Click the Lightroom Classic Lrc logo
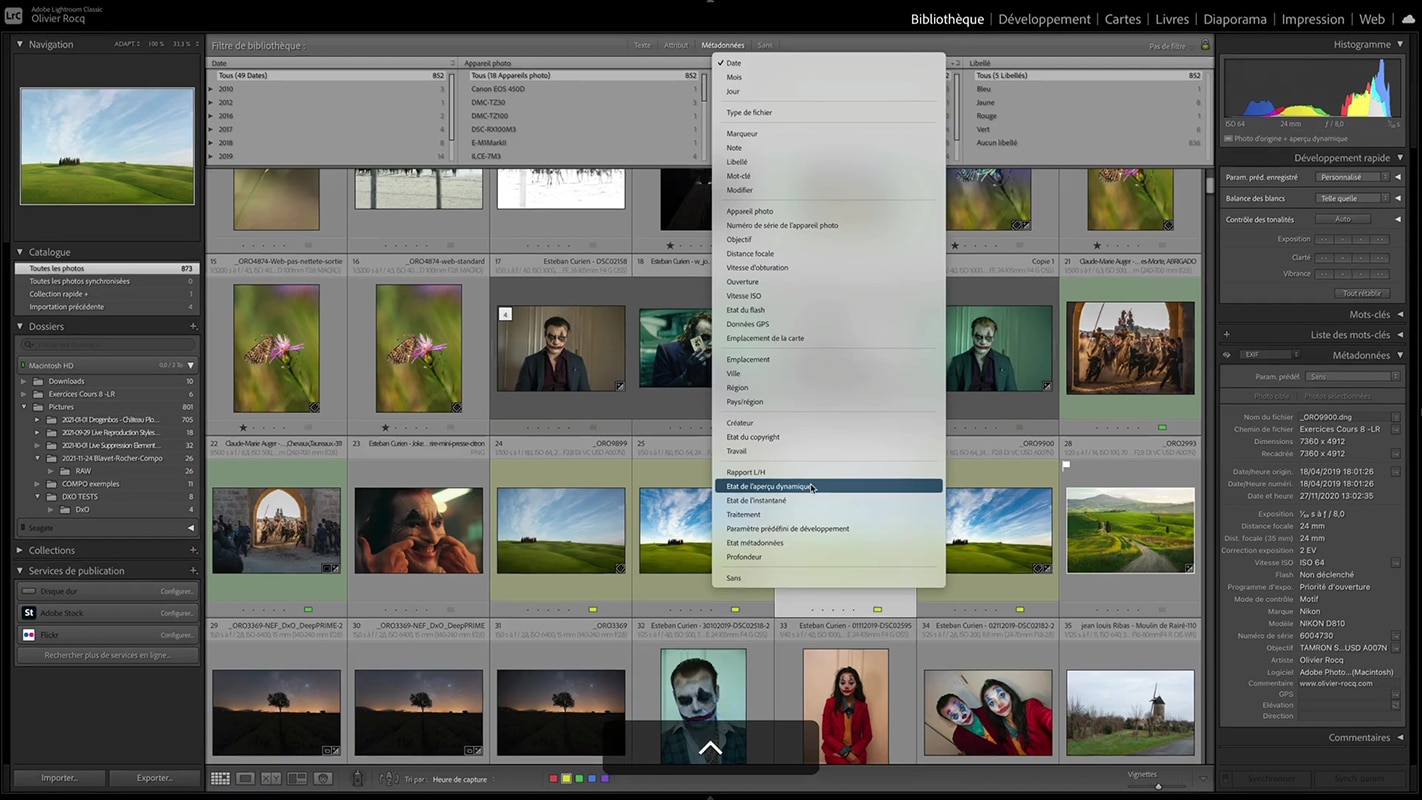Viewport: 1422px width, 800px height. coord(14,14)
